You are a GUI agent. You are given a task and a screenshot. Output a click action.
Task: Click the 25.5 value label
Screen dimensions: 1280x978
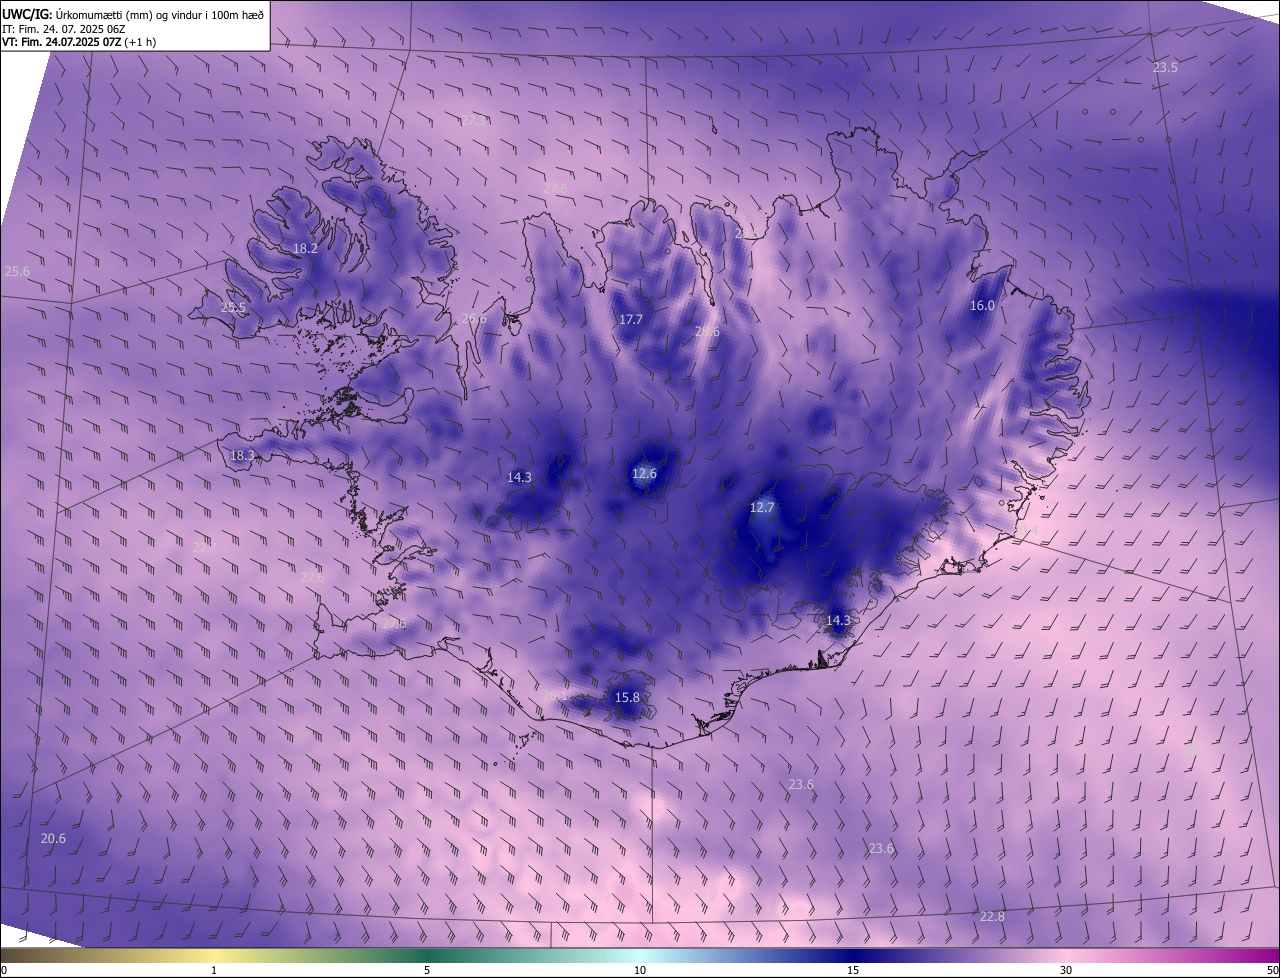pyautogui.click(x=233, y=307)
